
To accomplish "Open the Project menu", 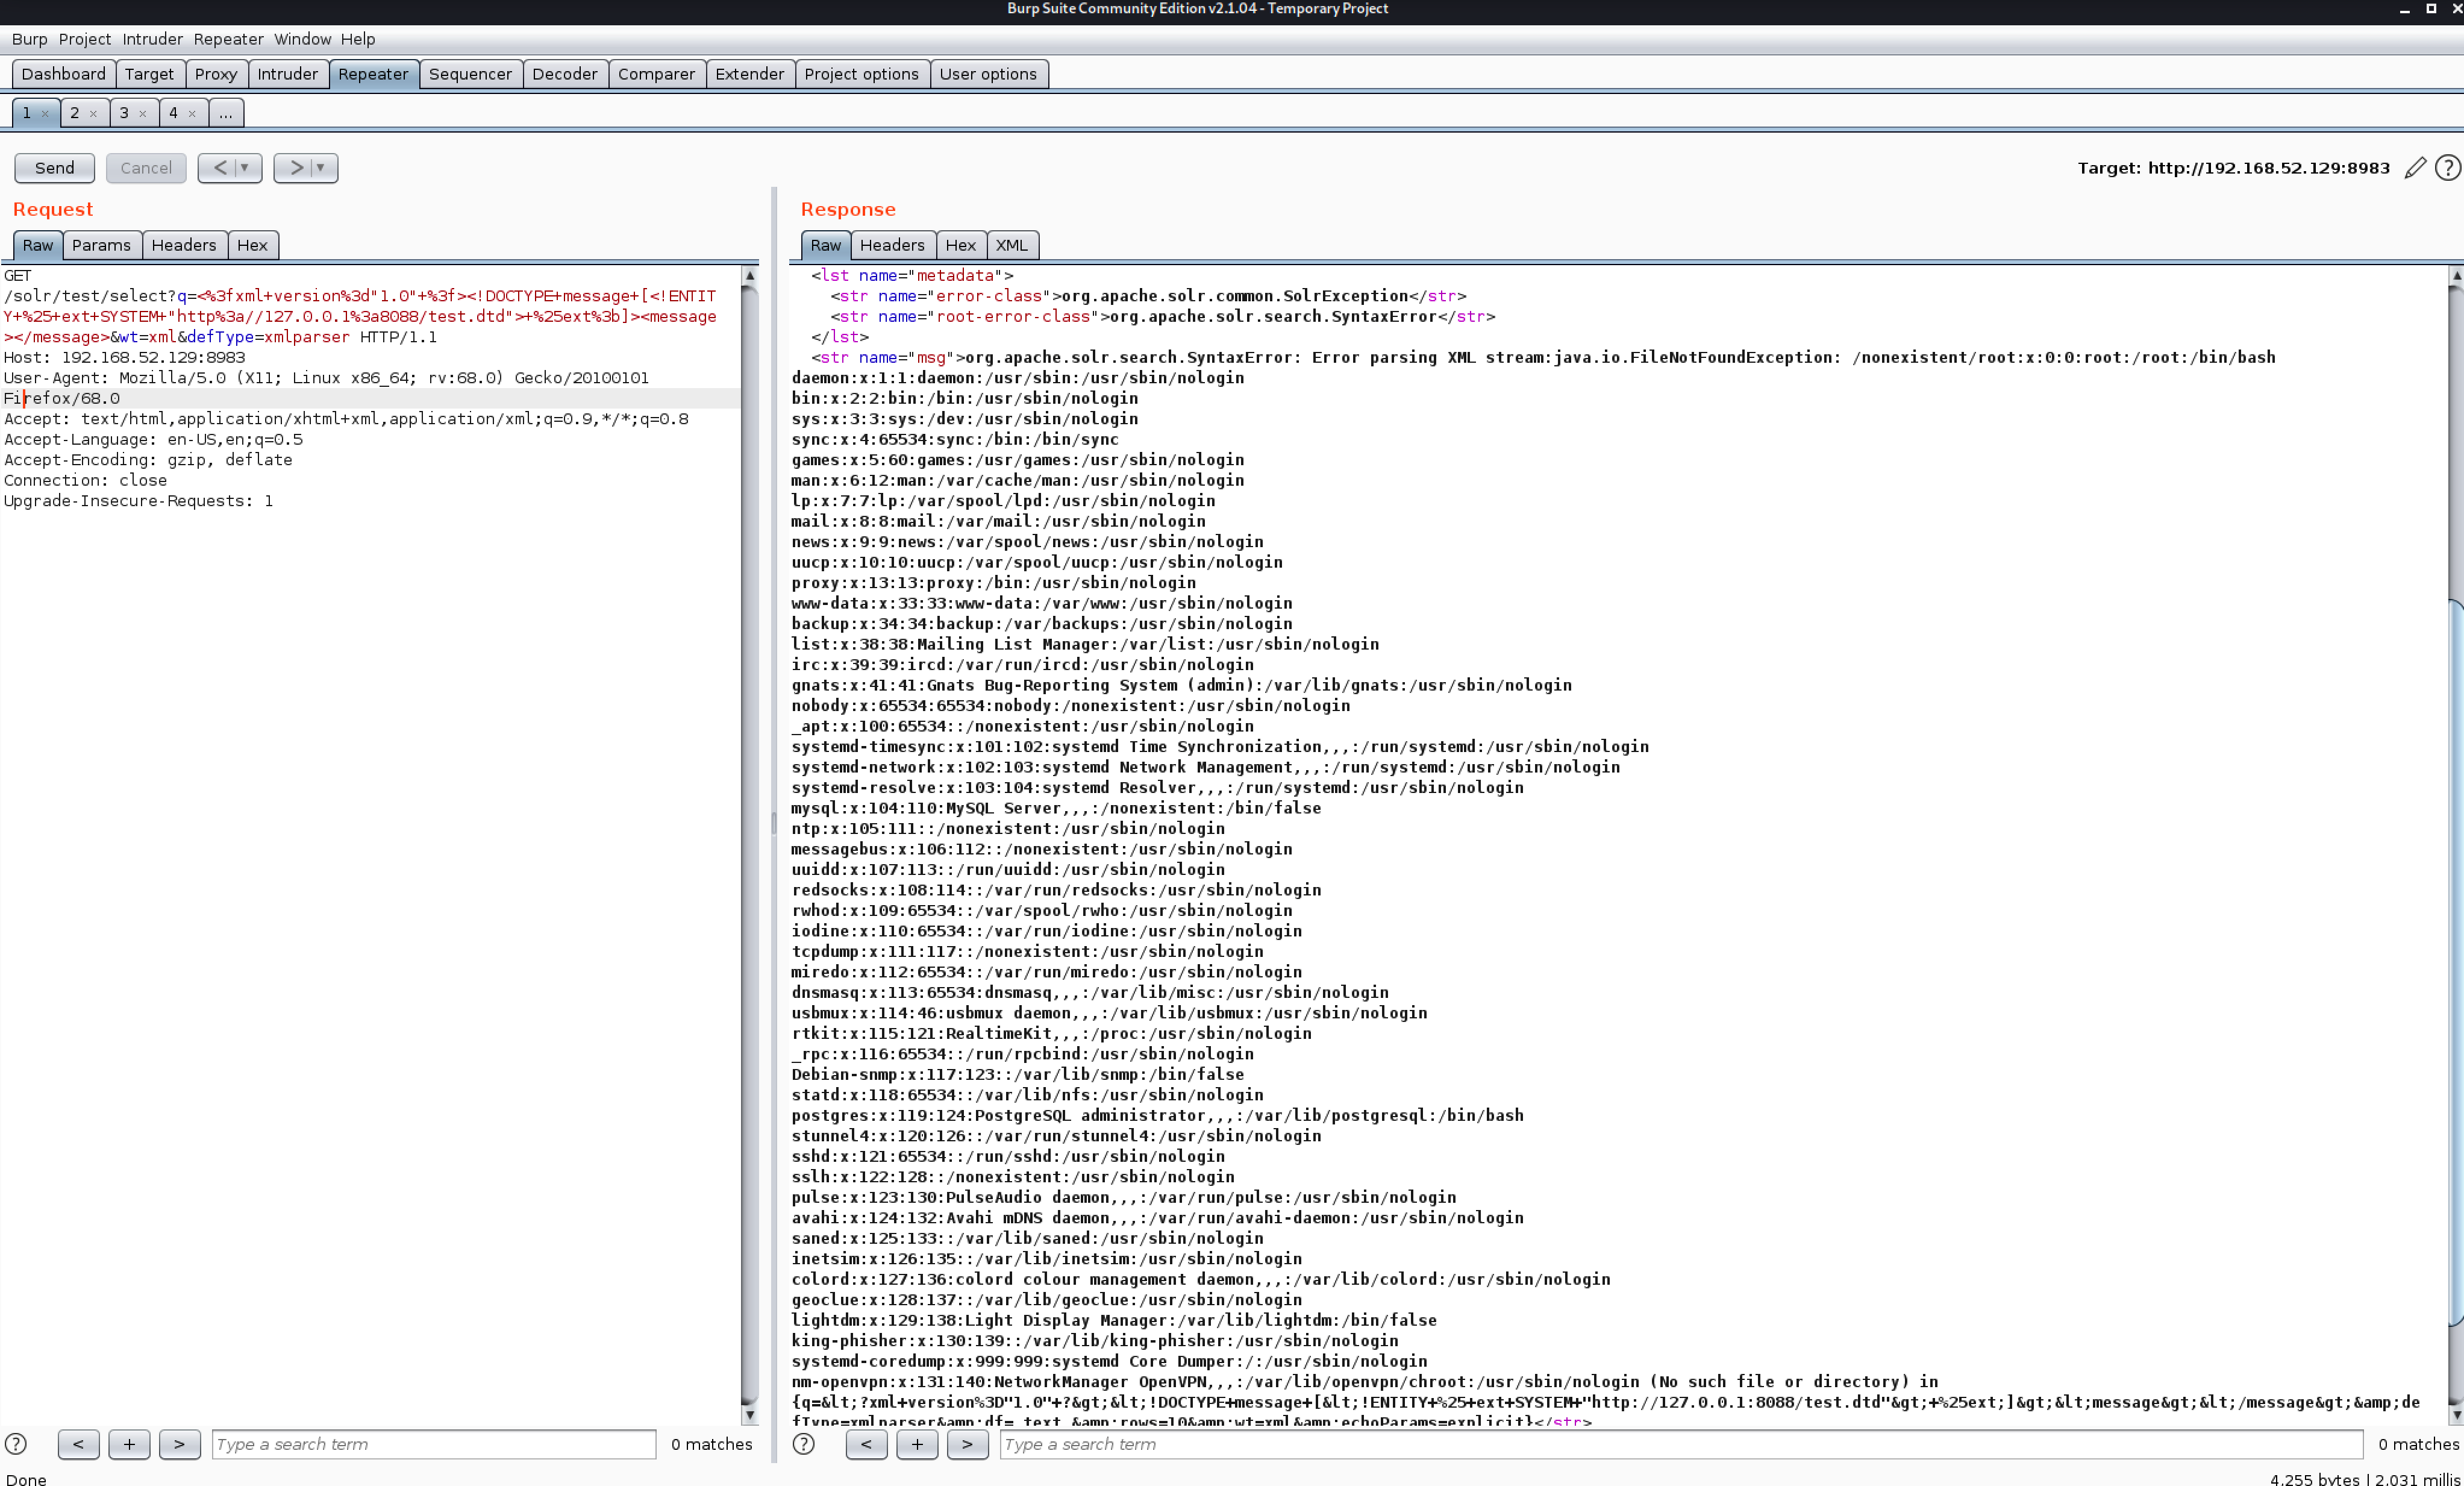I will click(84, 39).
